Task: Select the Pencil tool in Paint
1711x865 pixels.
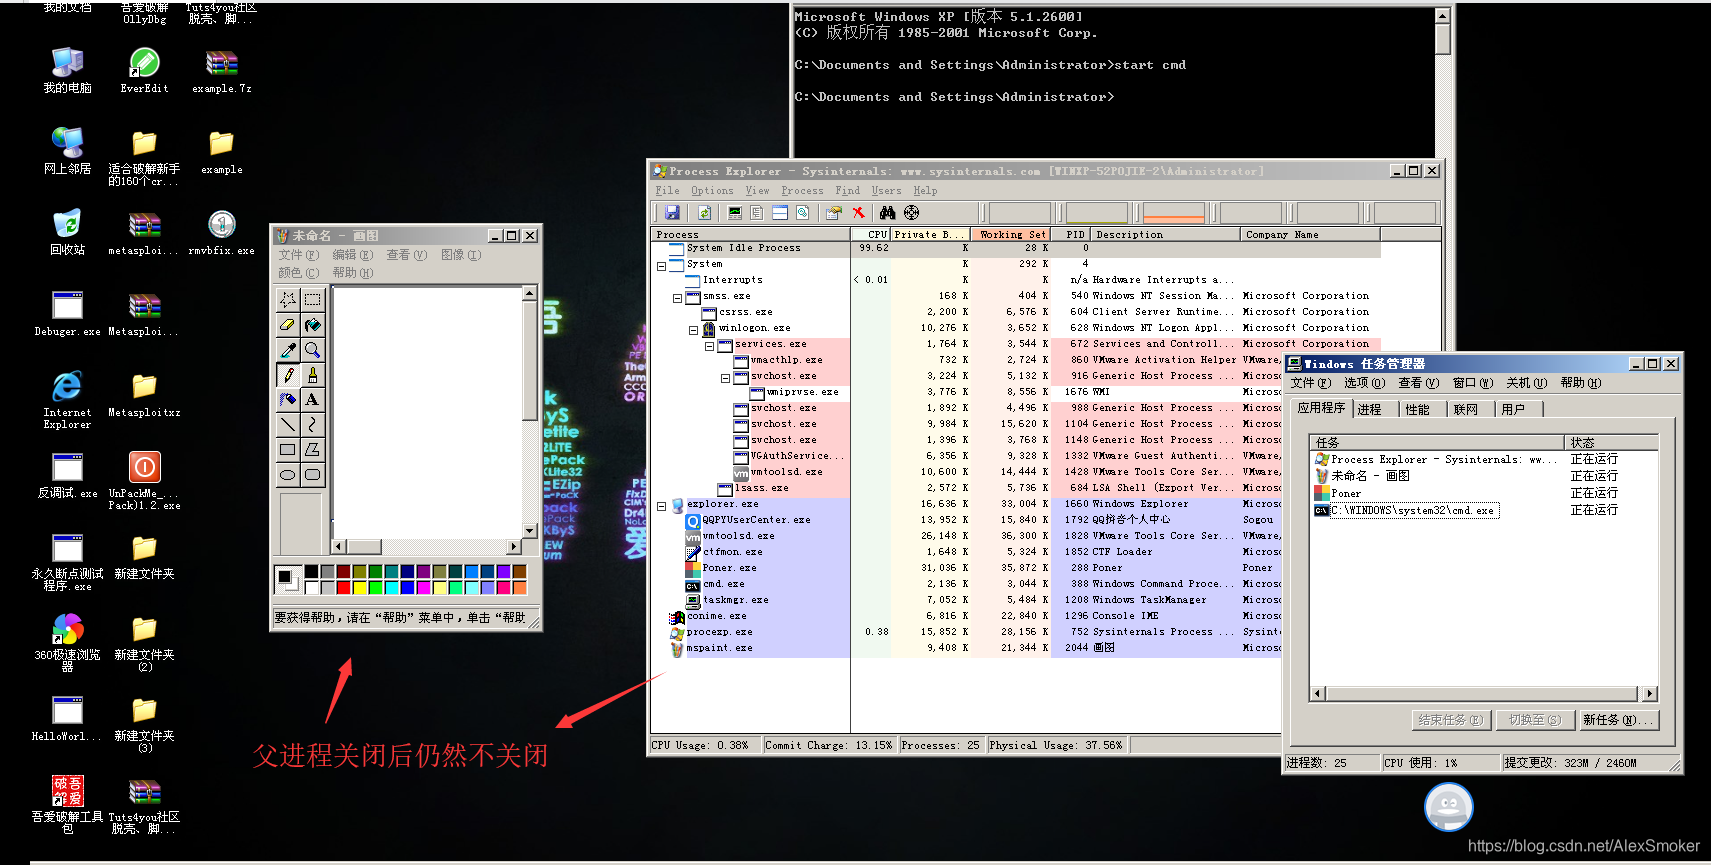Action: point(288,374)
